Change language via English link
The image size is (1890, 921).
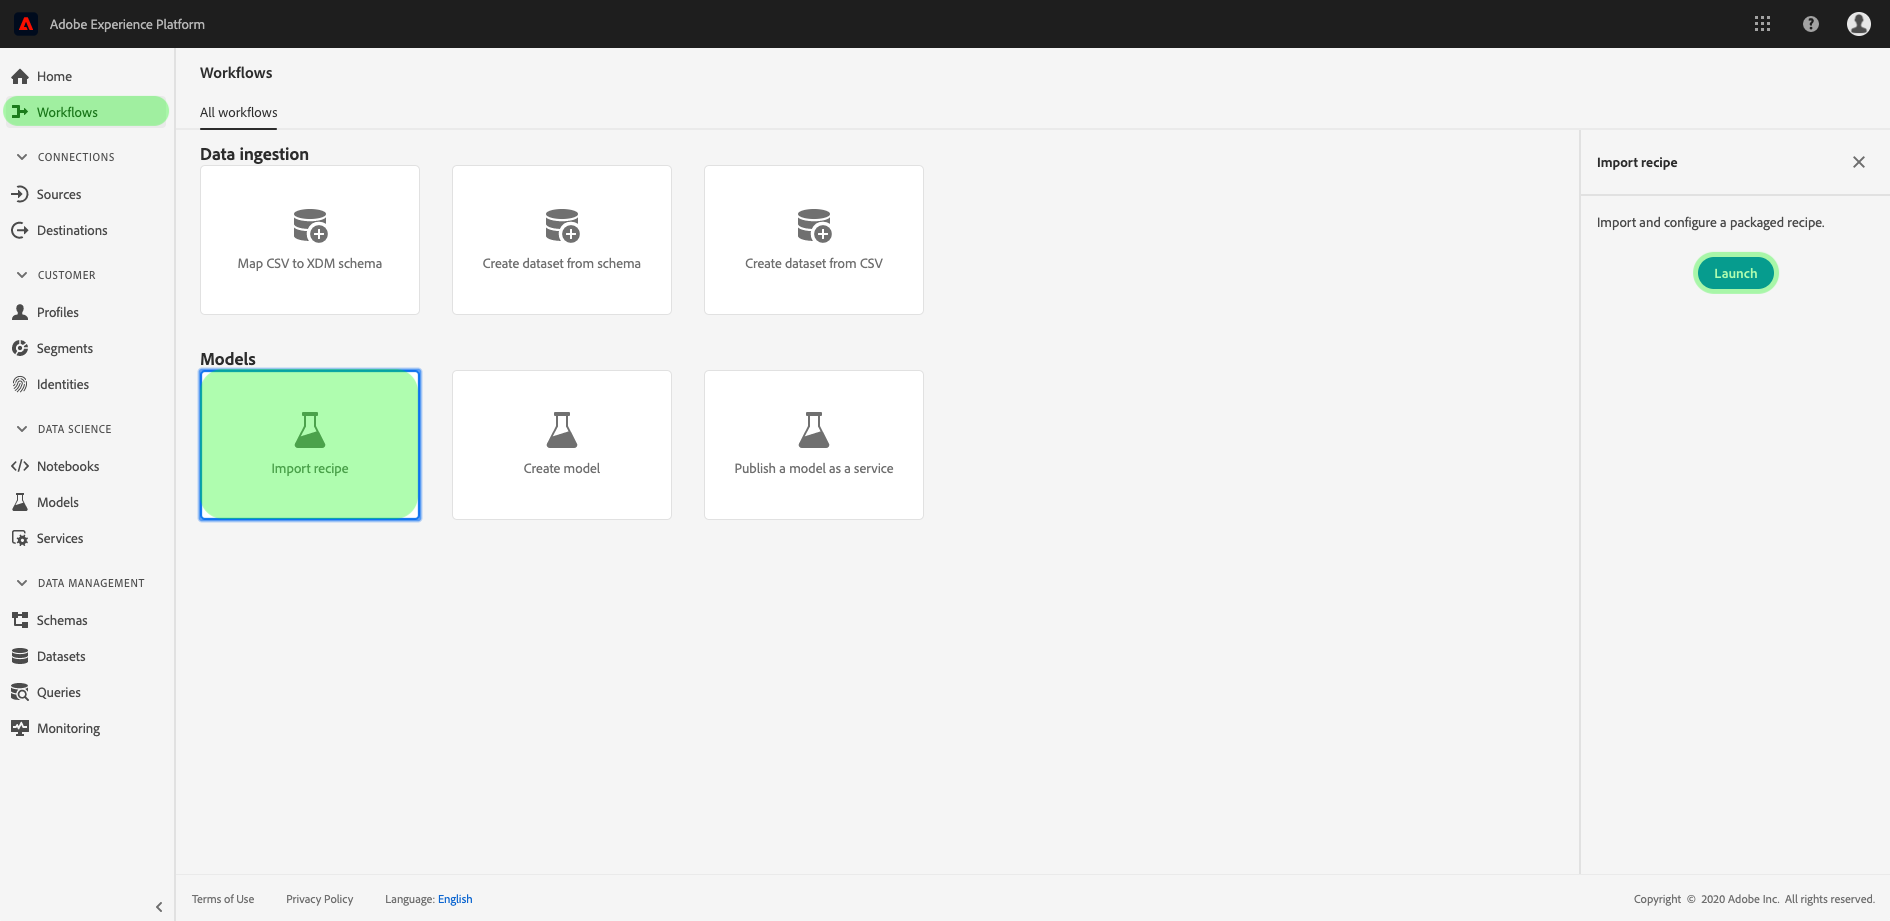tap(455, 899)
